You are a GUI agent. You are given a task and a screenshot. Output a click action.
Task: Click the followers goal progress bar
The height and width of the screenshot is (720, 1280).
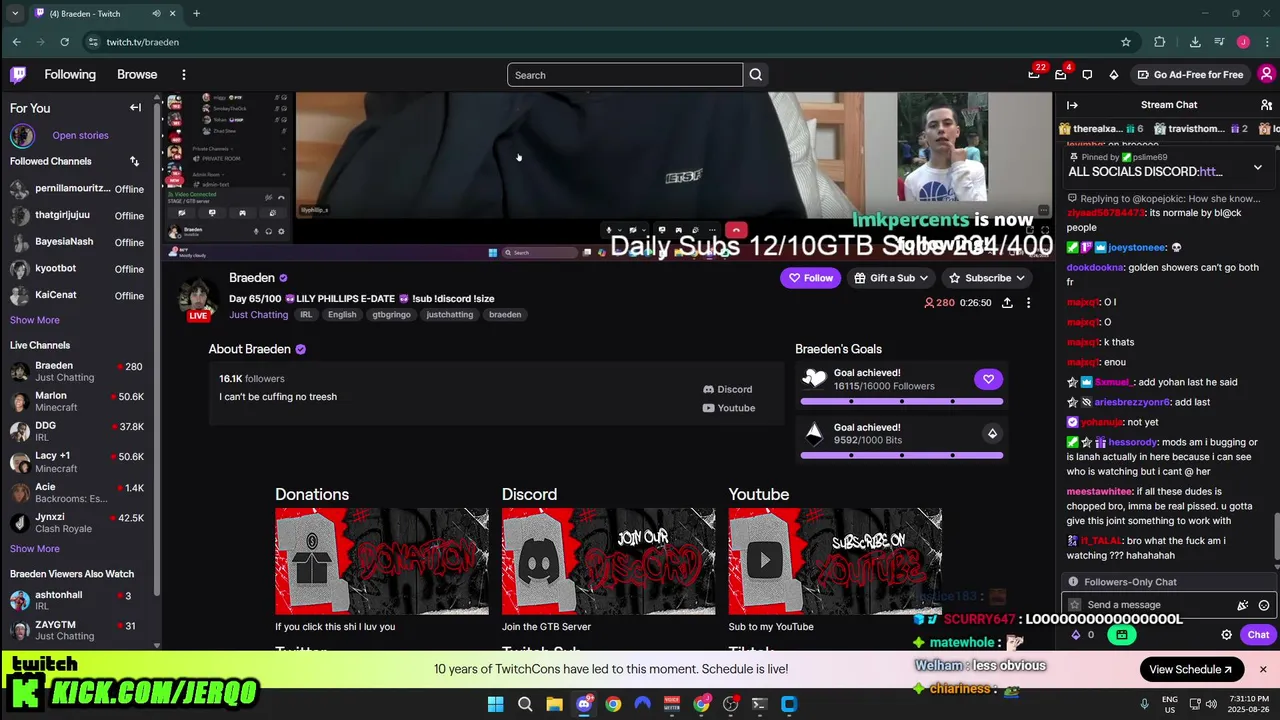pos(901,402)
